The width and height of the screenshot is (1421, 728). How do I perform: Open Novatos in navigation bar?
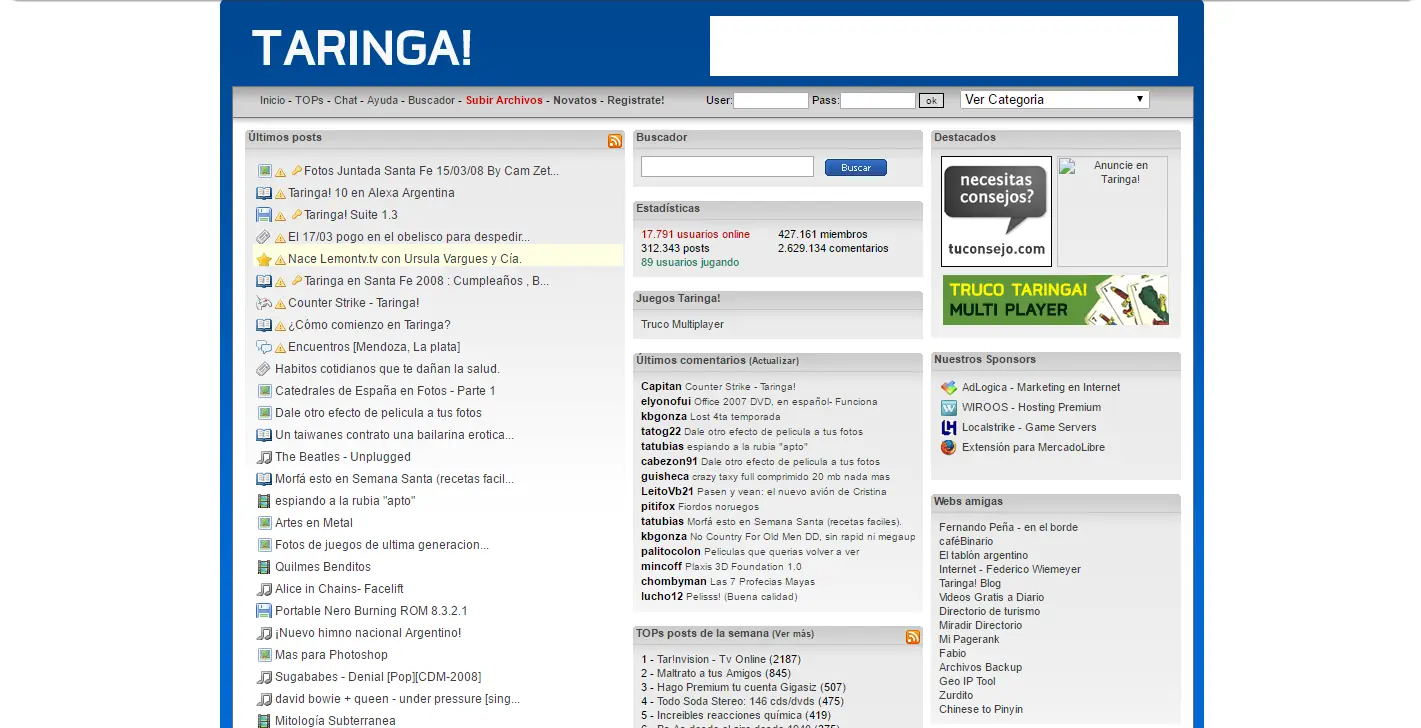[575, 100]
